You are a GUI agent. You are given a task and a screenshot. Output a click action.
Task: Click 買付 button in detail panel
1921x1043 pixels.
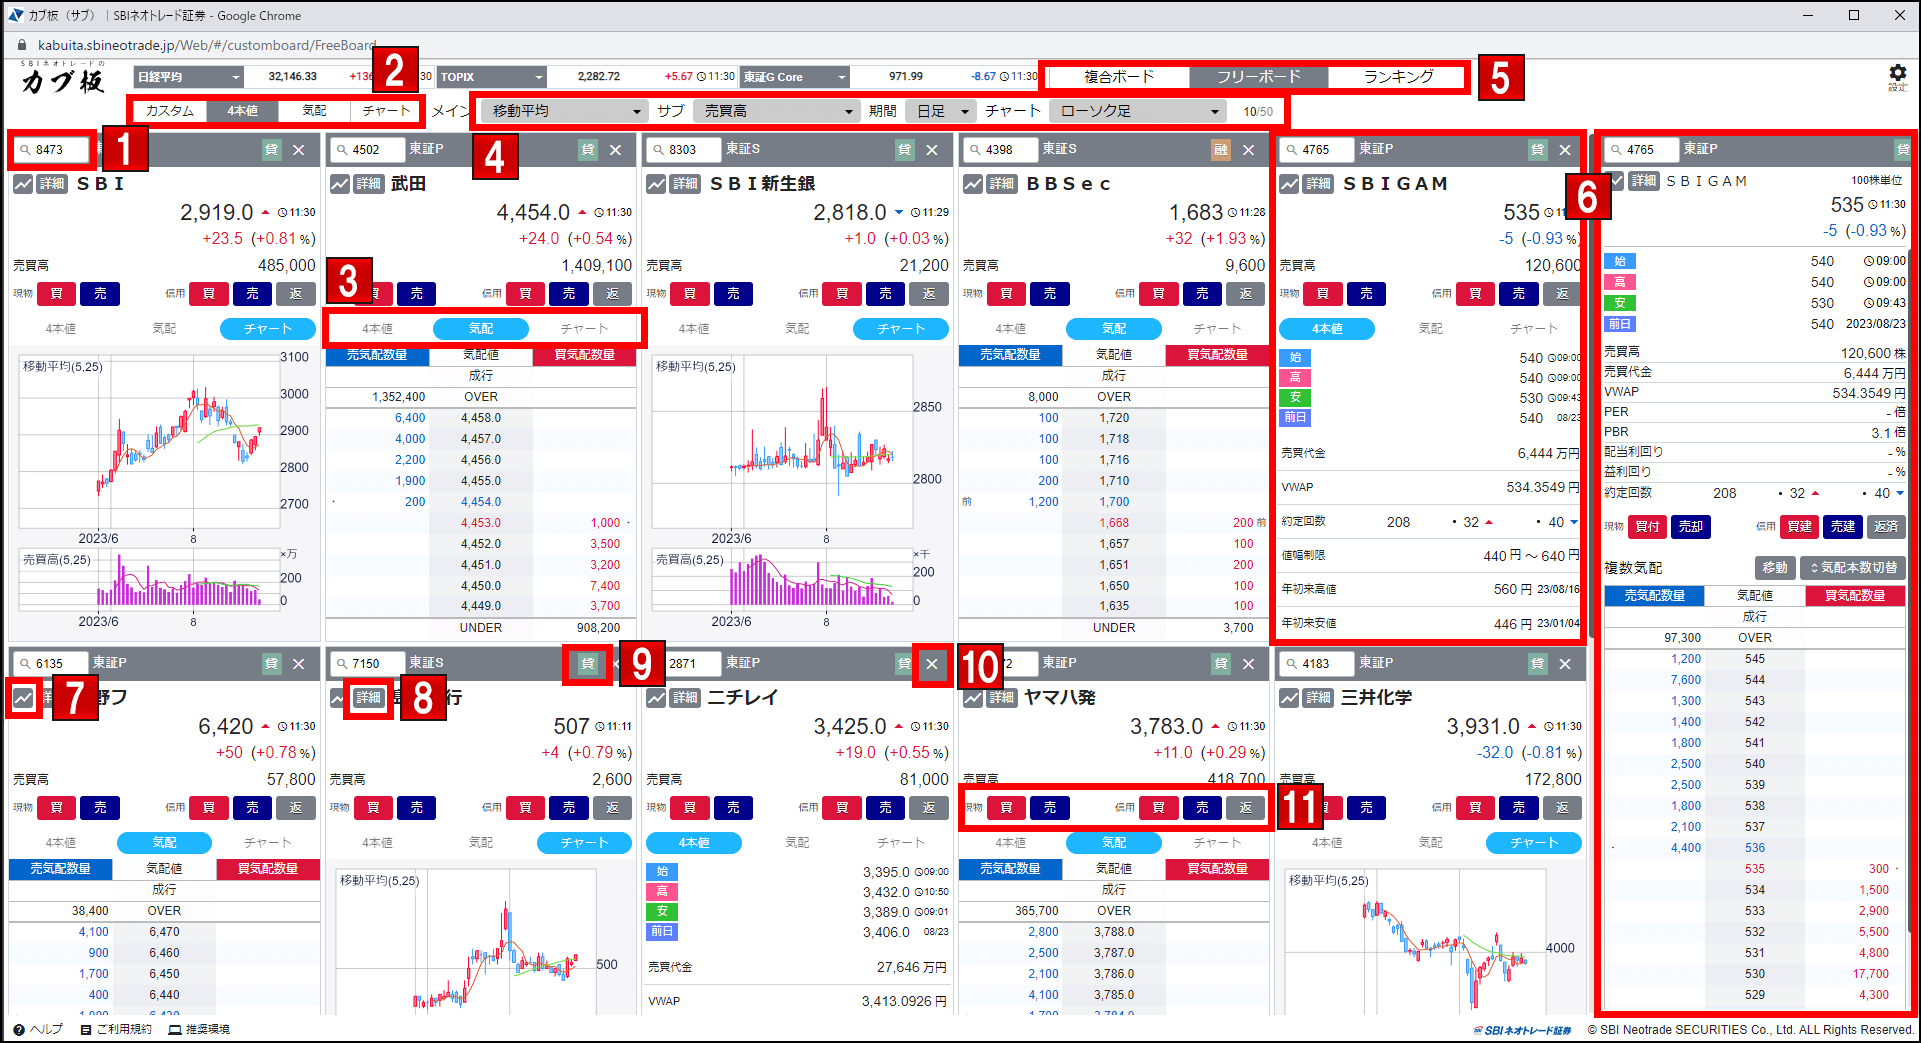(1647, 527)
